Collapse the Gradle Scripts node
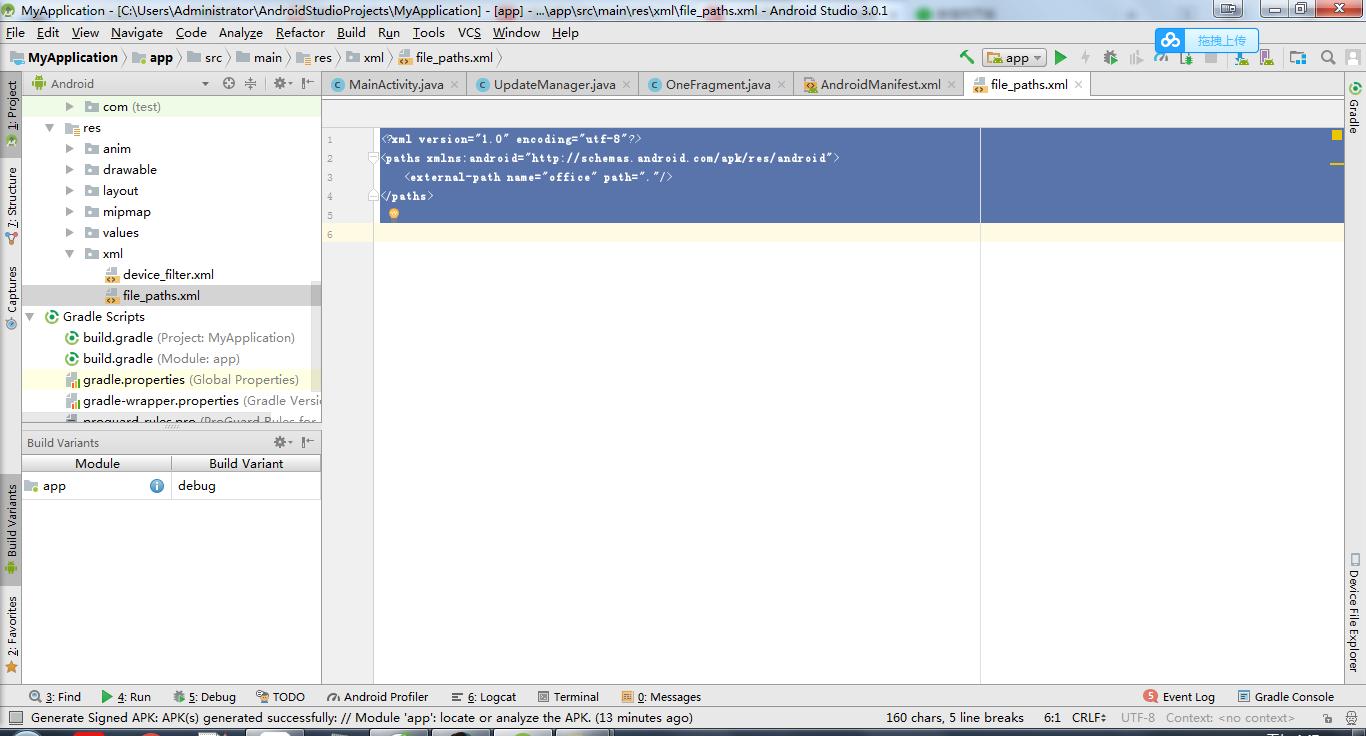The image size is (1366, 736). pyautogui.click(x=29, y=317)
